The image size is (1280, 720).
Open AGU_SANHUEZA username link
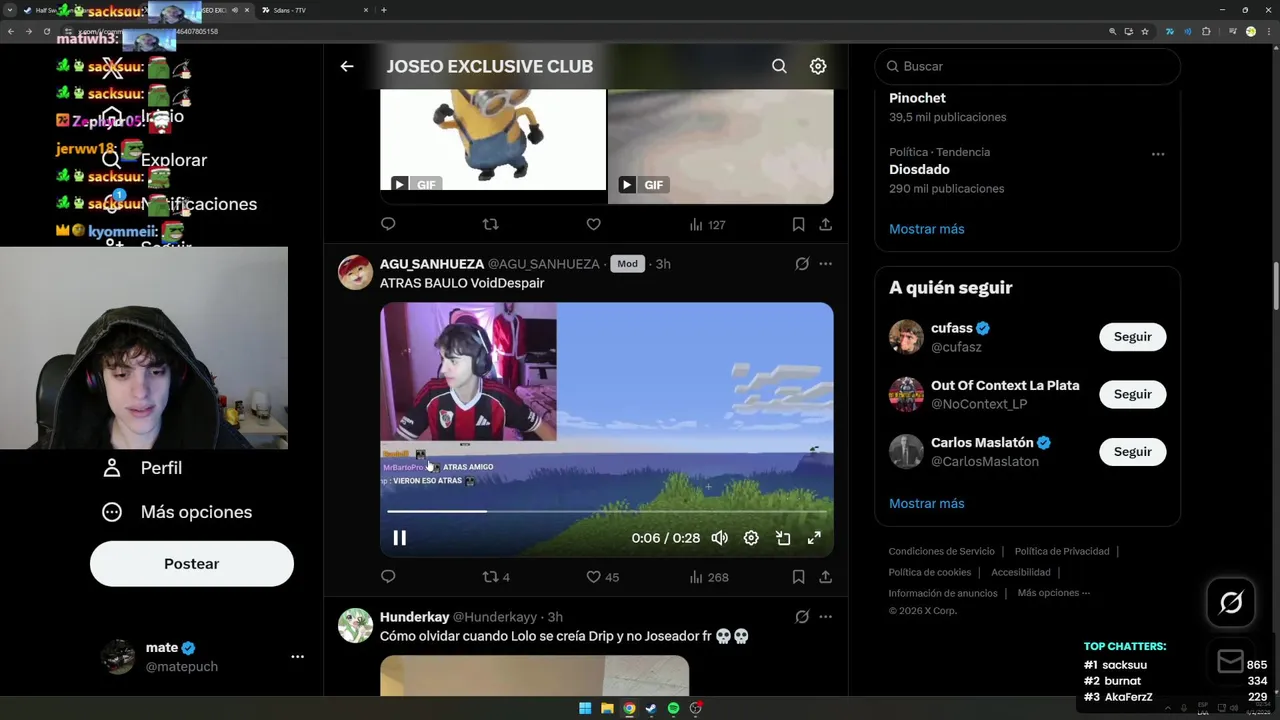(432, 264)
